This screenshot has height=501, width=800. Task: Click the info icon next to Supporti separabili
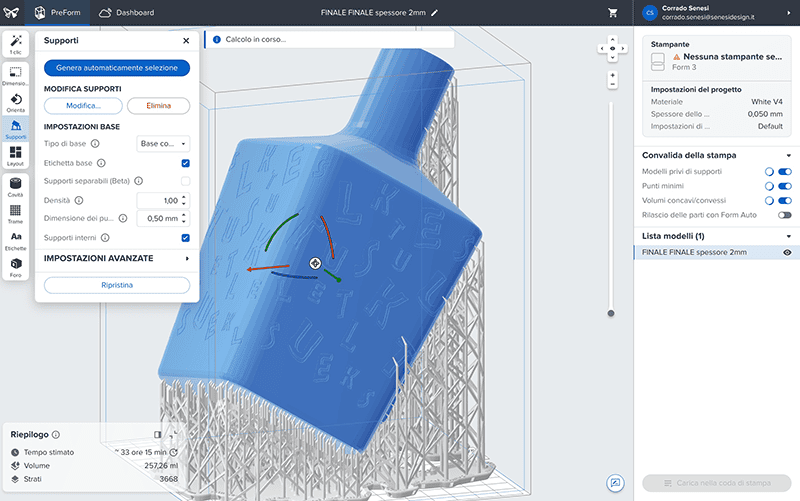tap(138, 181)
